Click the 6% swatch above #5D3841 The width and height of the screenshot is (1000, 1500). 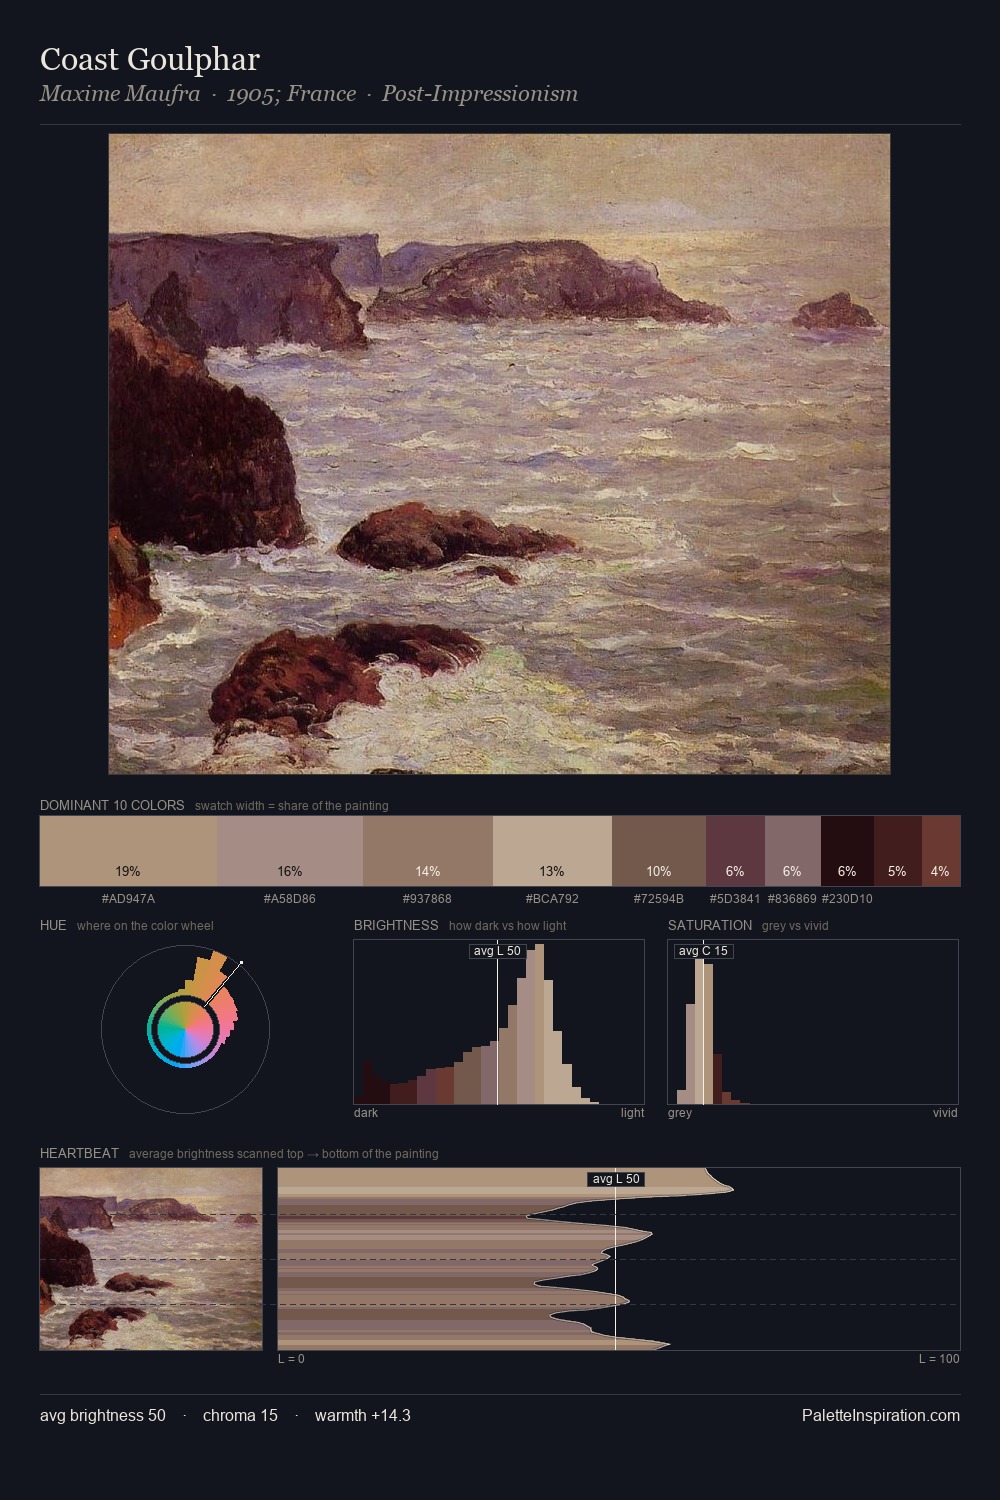[x=735, y=851]
